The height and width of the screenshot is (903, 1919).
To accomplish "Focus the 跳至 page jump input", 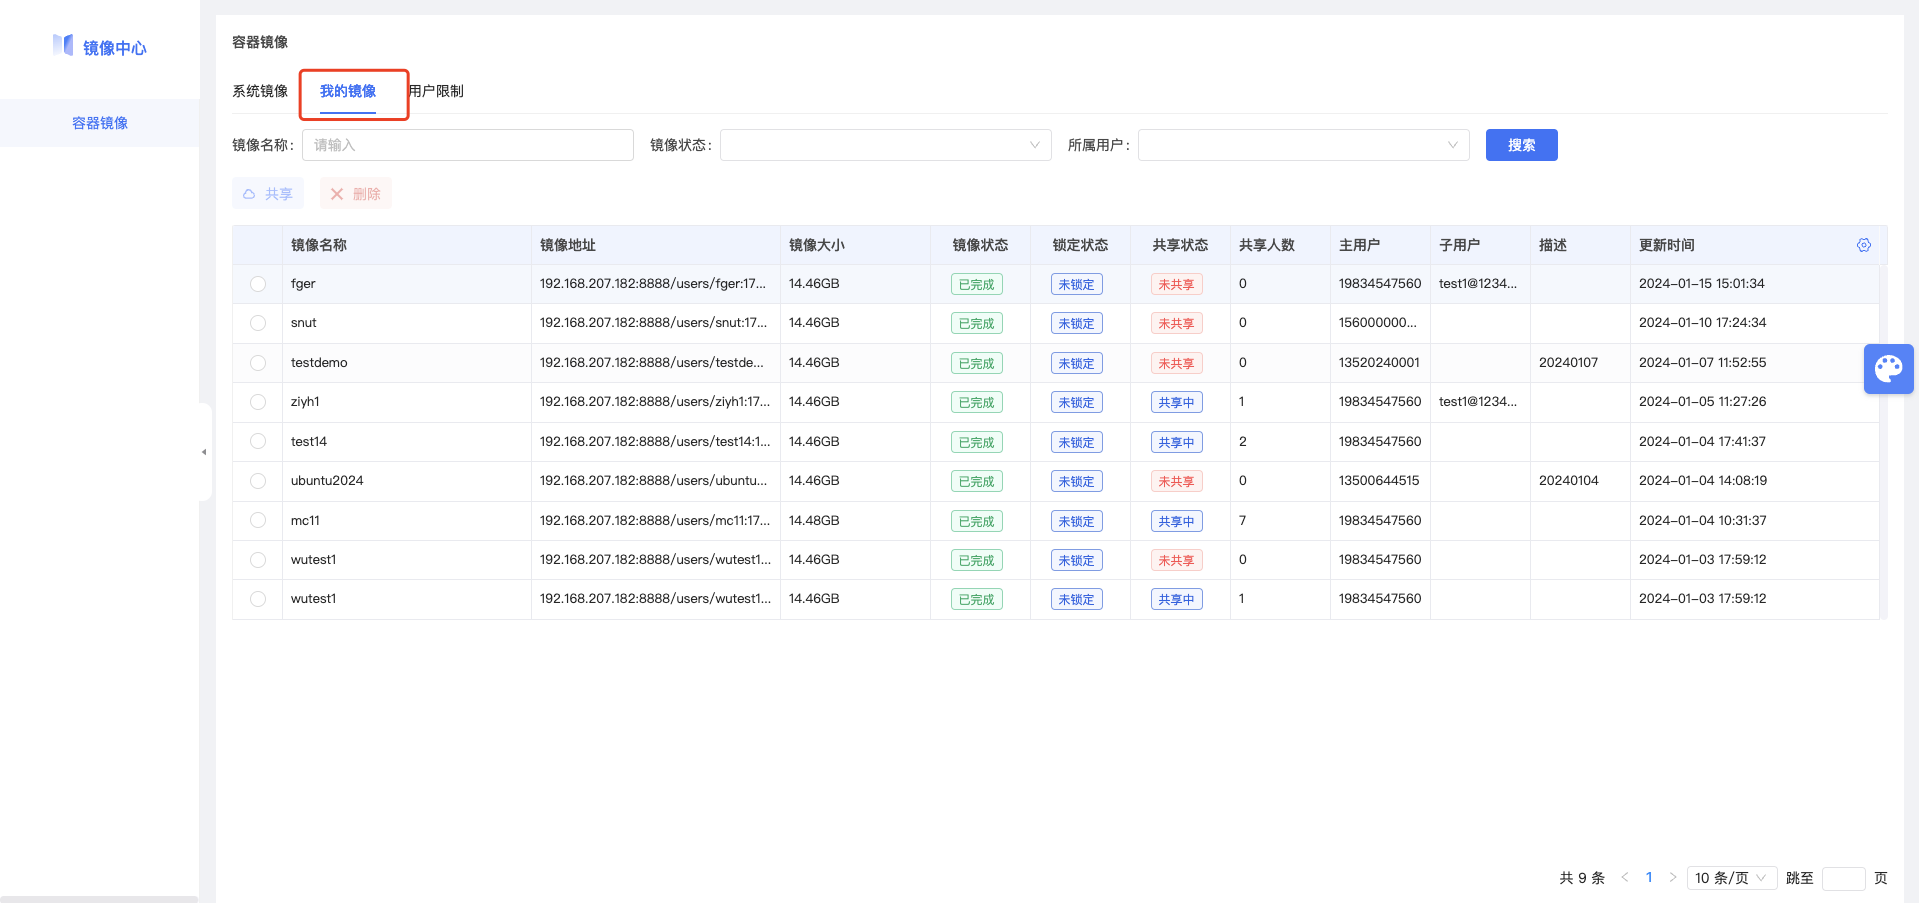I will (1843, 878).
